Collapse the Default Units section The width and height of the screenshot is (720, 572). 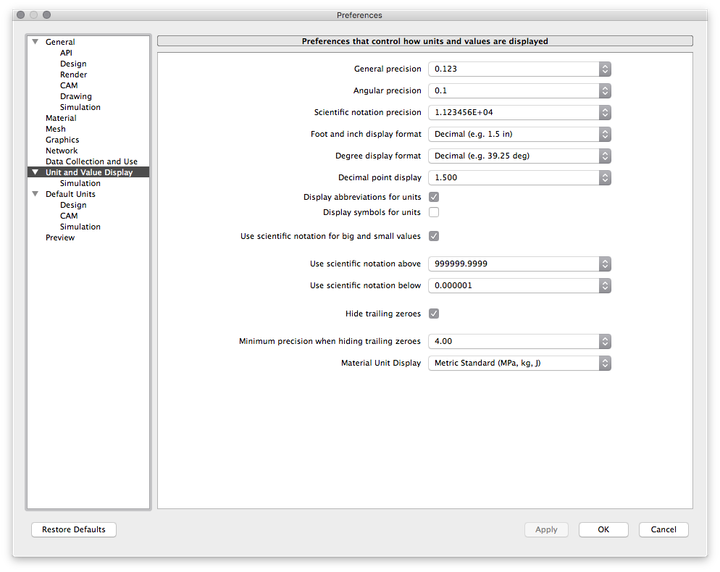tap(35, 194)
